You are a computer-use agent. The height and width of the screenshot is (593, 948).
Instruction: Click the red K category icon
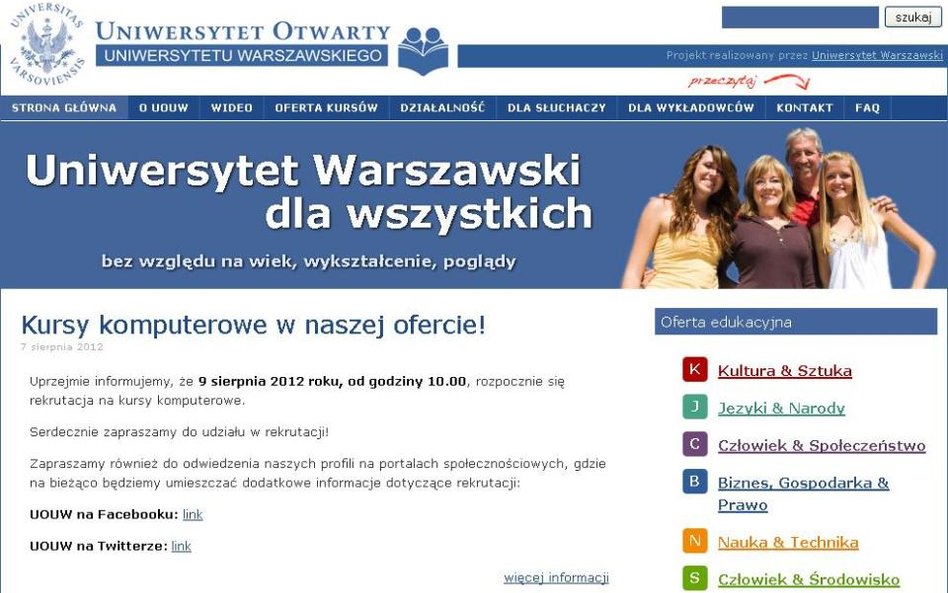pyautogui.click(x=695, y=369)
